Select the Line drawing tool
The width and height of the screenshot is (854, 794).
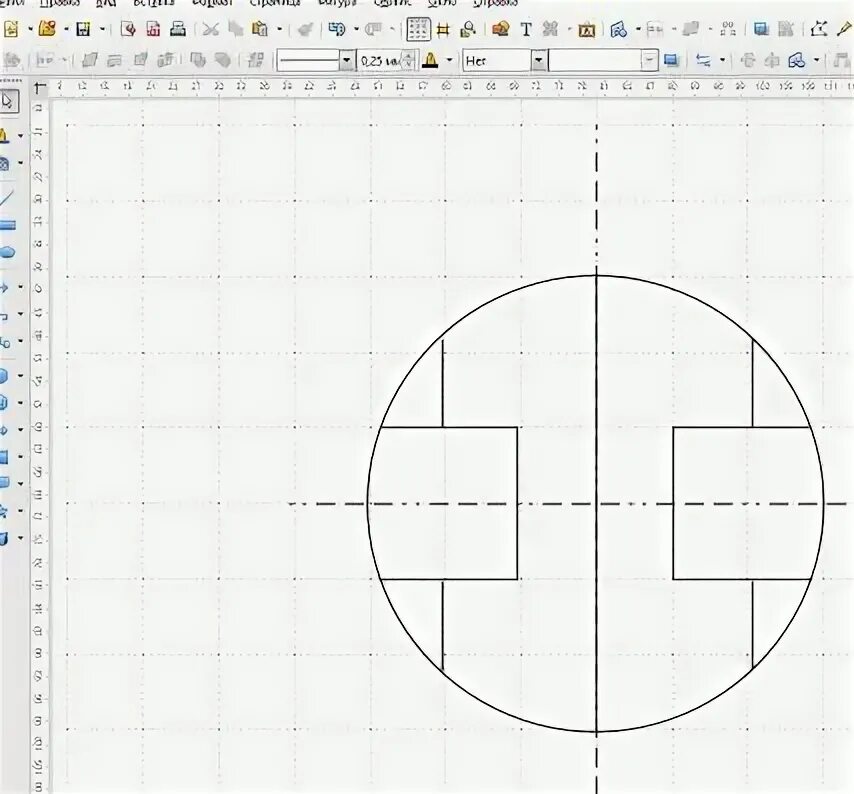(7, 198)
